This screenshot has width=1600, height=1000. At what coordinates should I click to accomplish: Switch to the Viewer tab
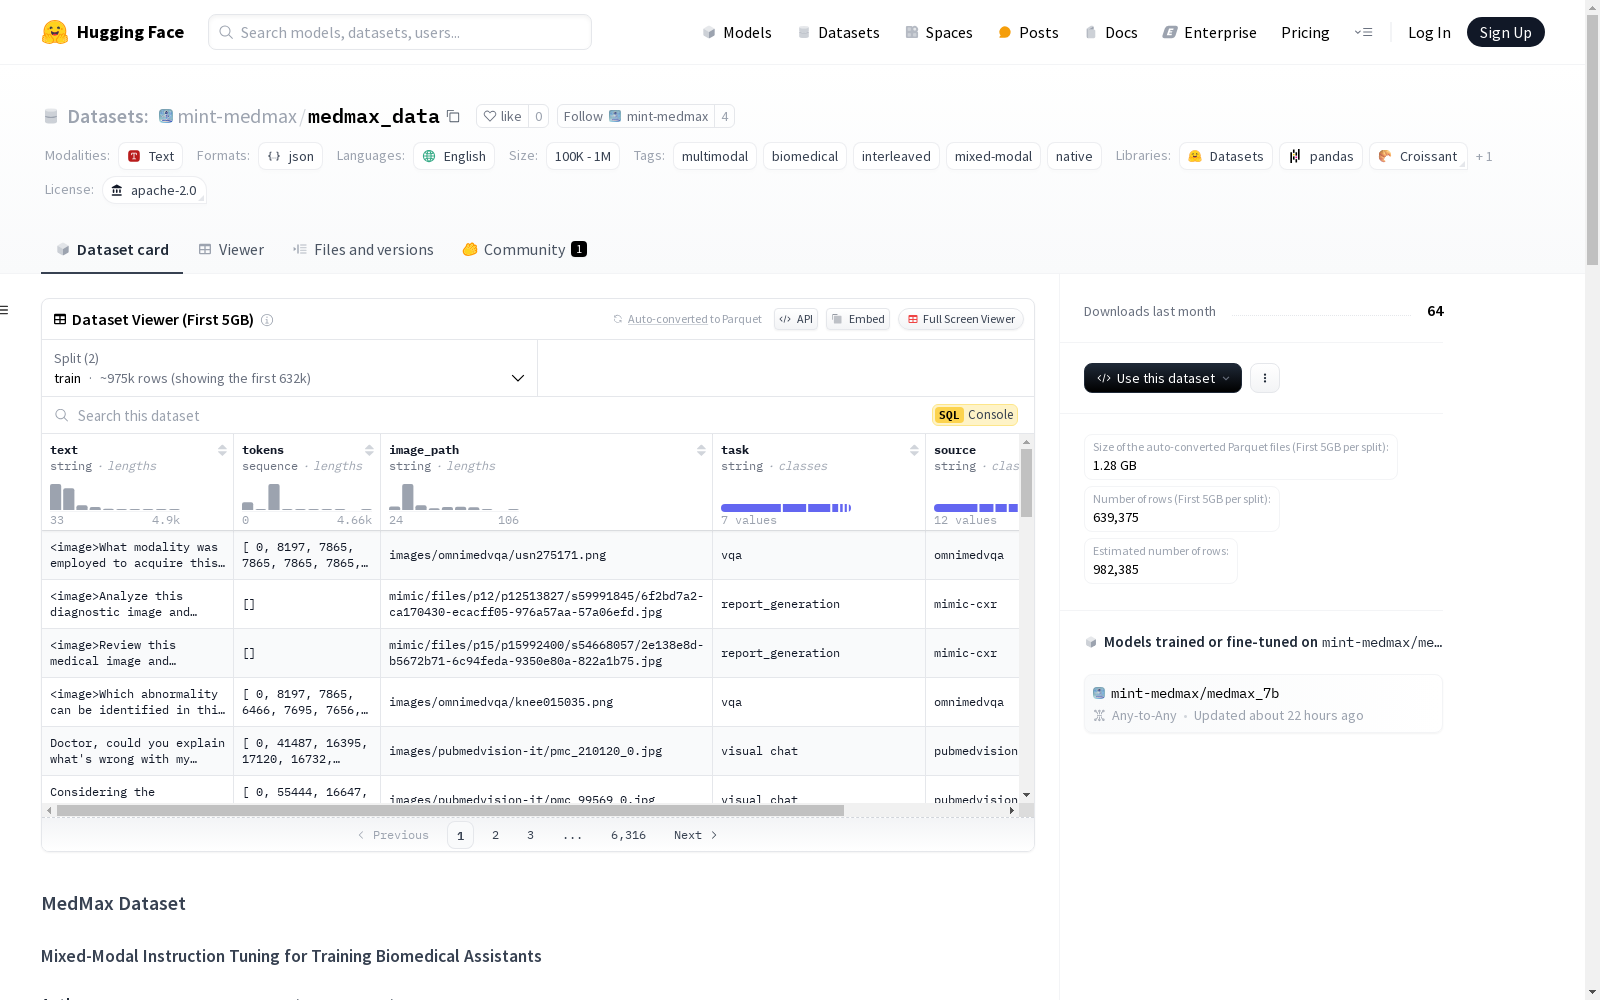tap(231, 249)
